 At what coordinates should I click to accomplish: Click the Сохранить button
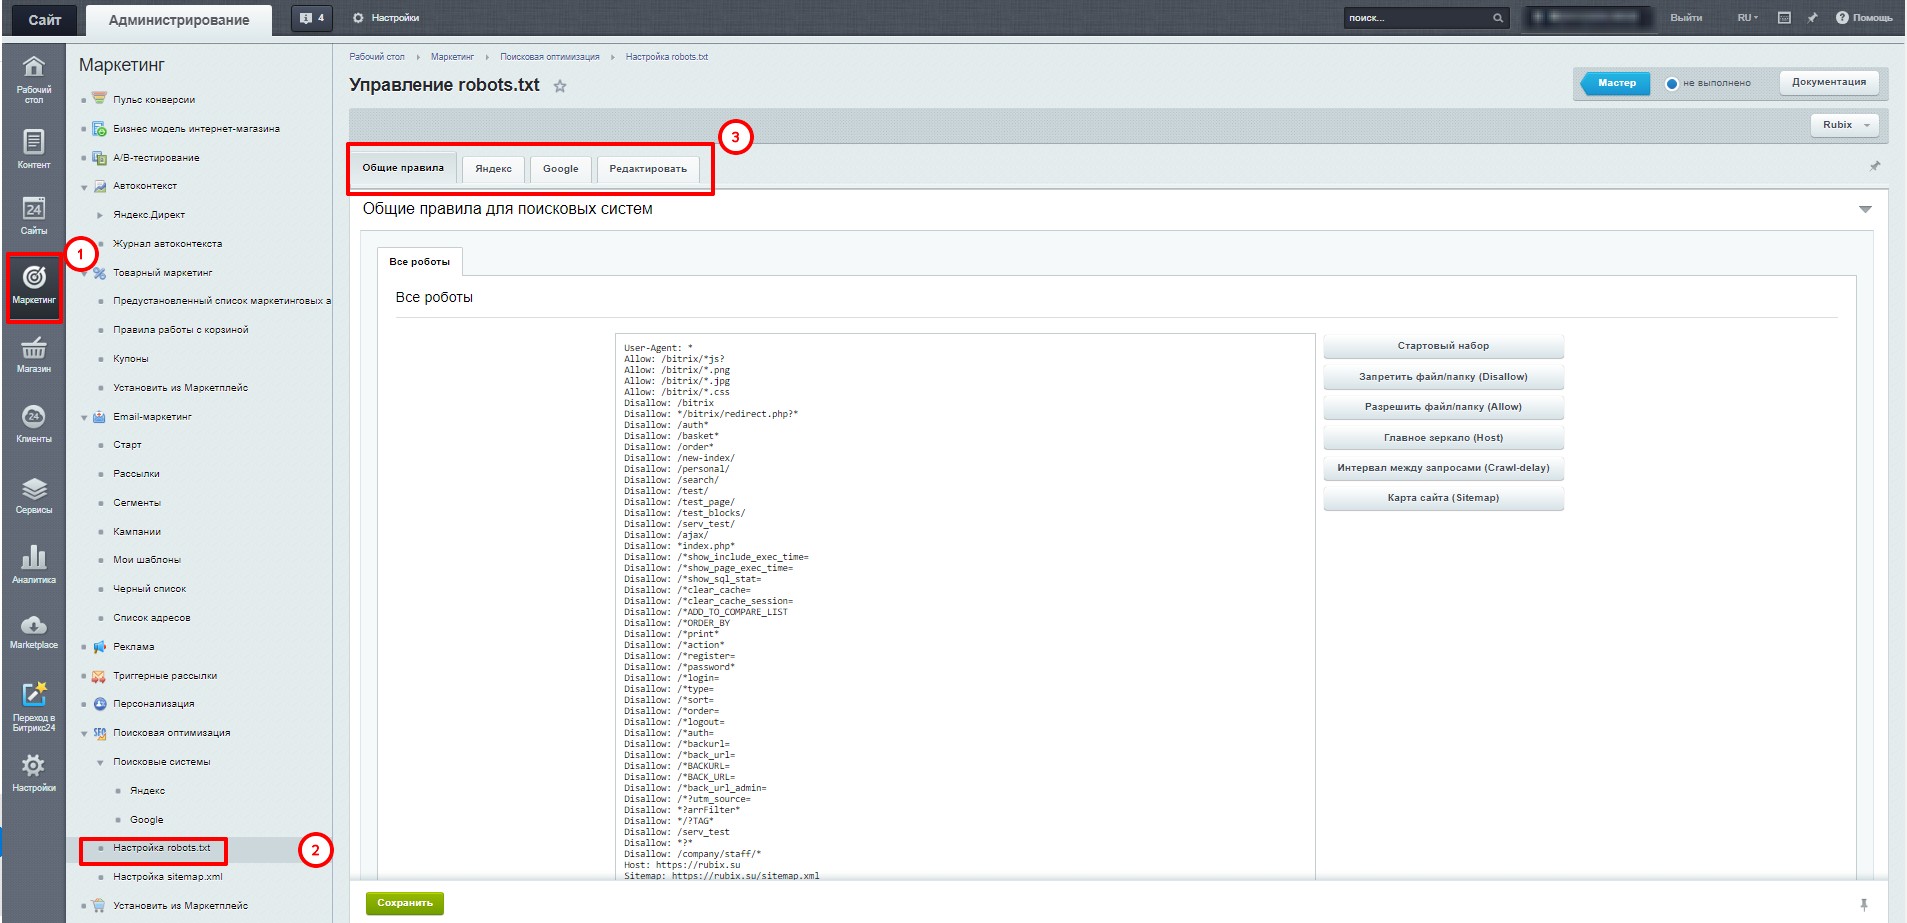pos(404,903)
